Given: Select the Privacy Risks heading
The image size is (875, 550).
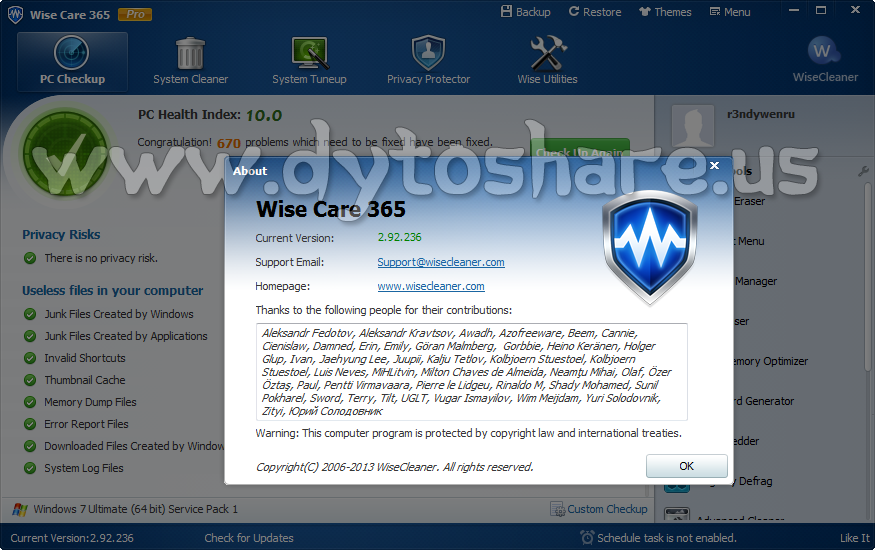Looking at the screenshot, I should click(x=61, y=234).
